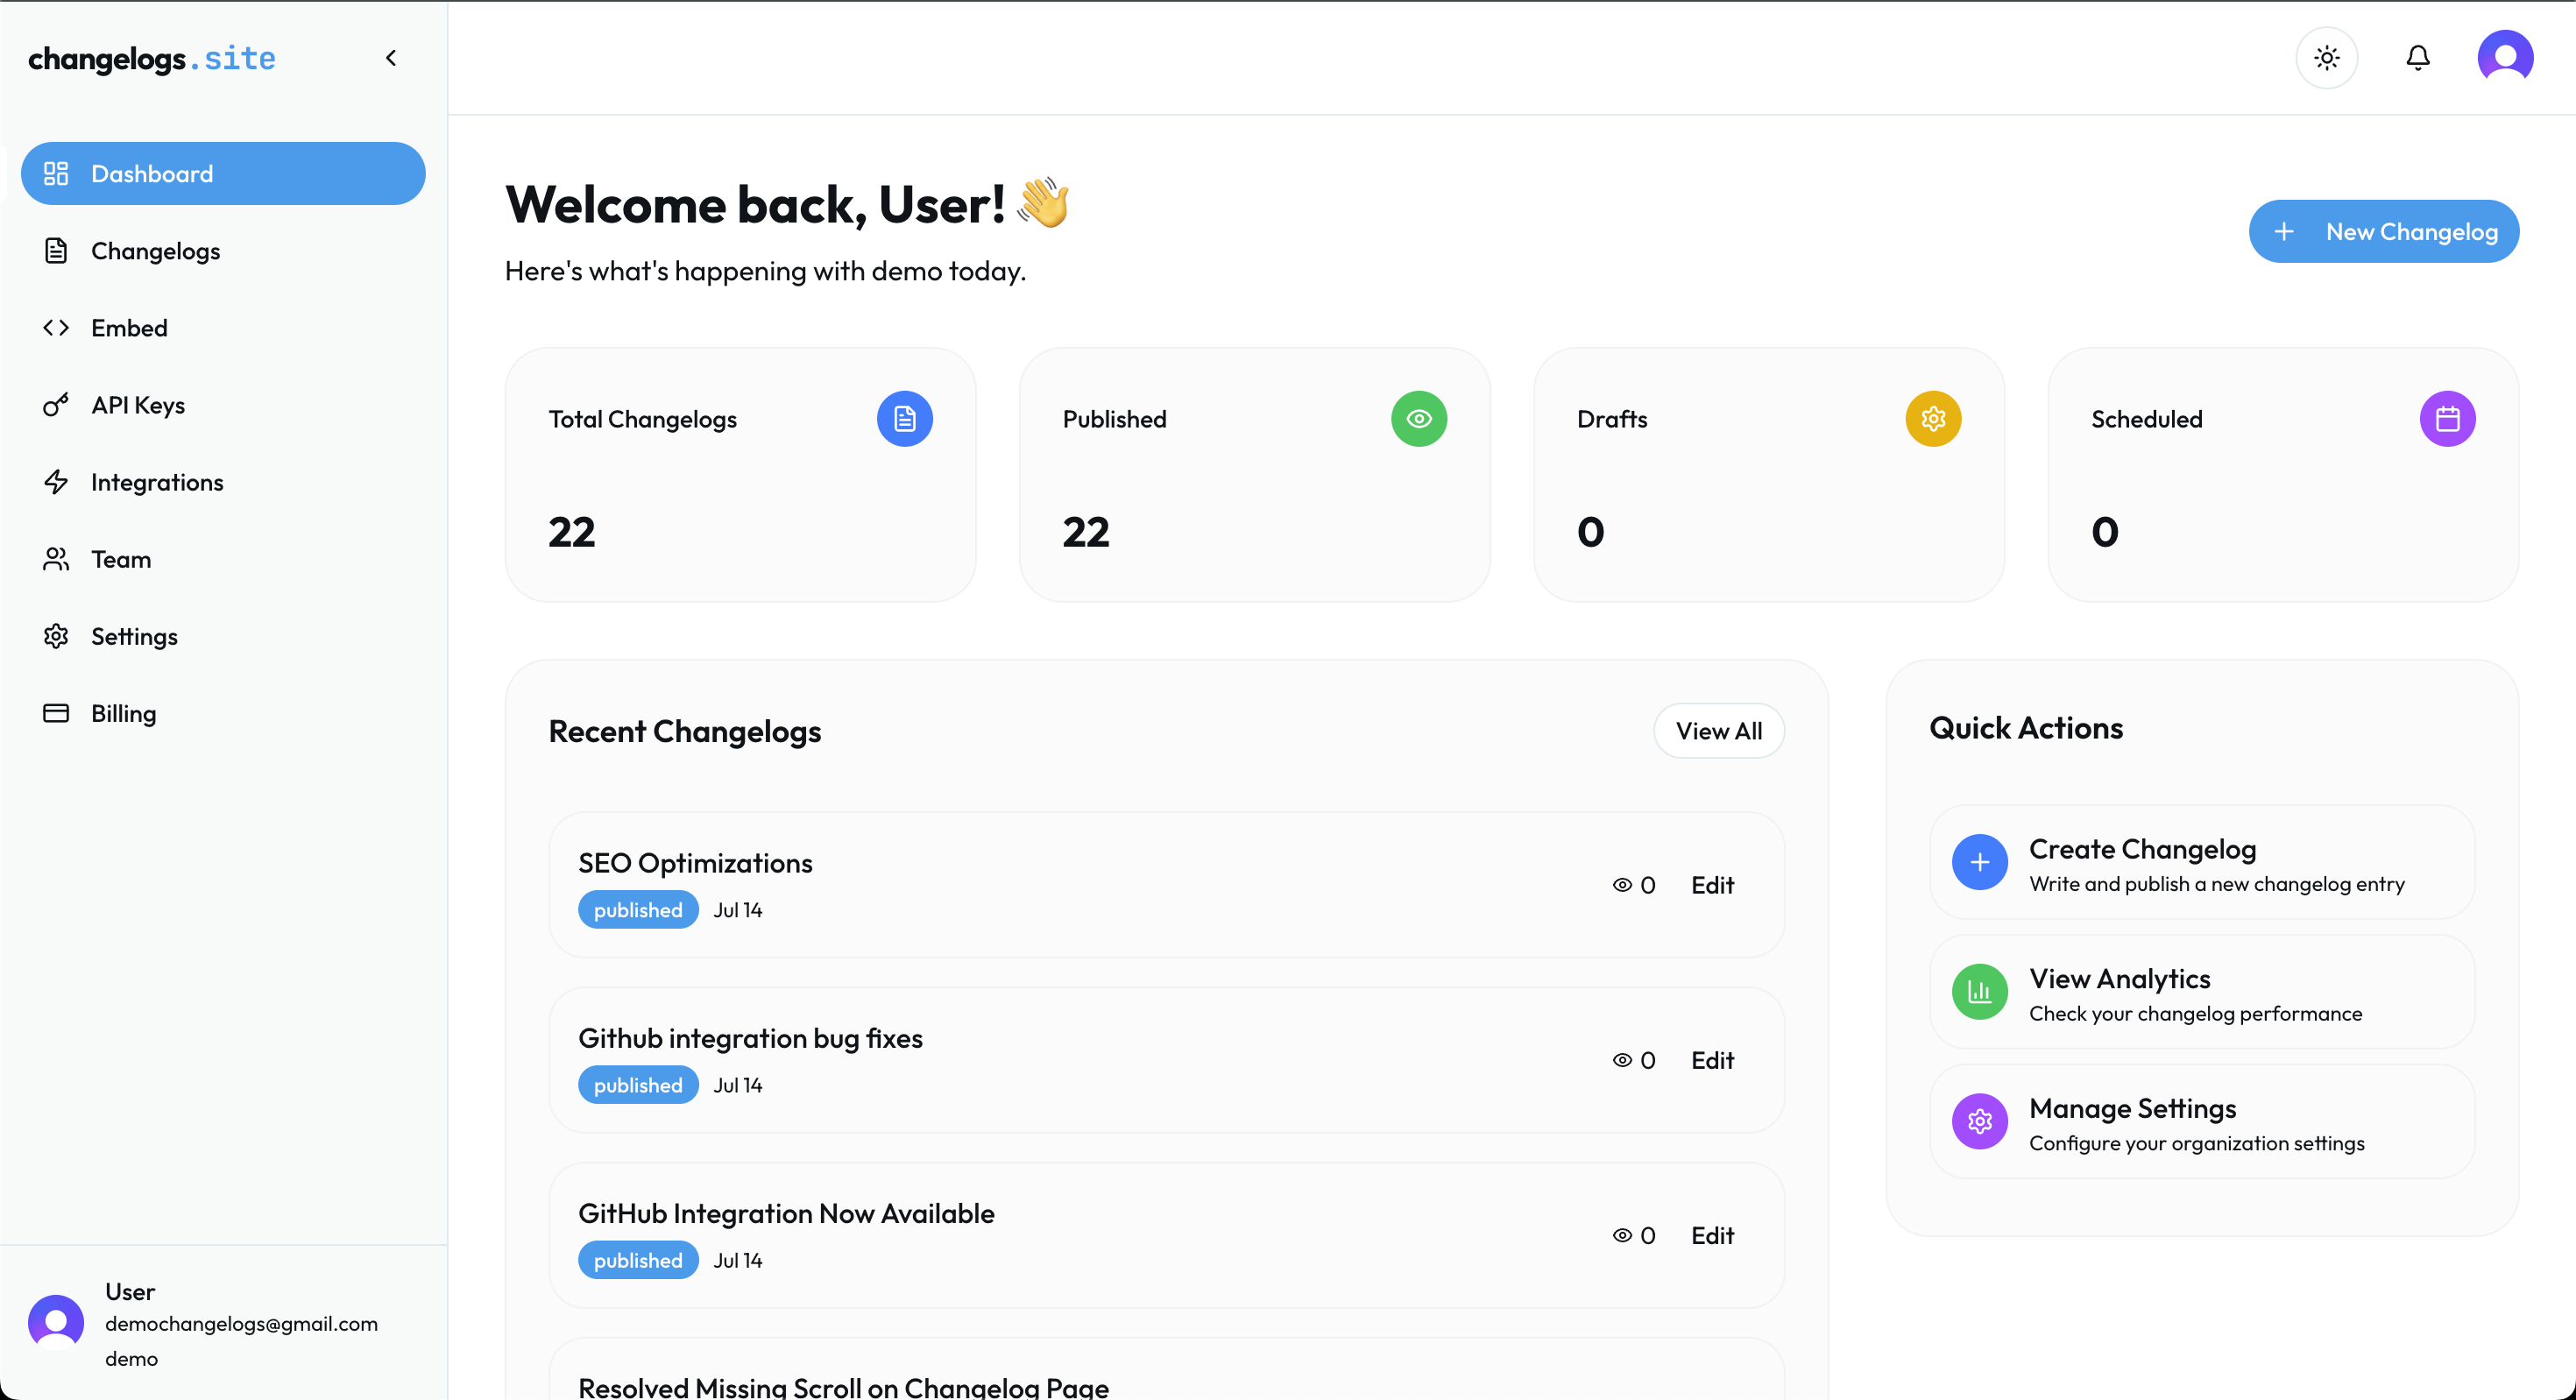Click the changelogs.site logo
2576x1400 pixels.
(152, 58)
